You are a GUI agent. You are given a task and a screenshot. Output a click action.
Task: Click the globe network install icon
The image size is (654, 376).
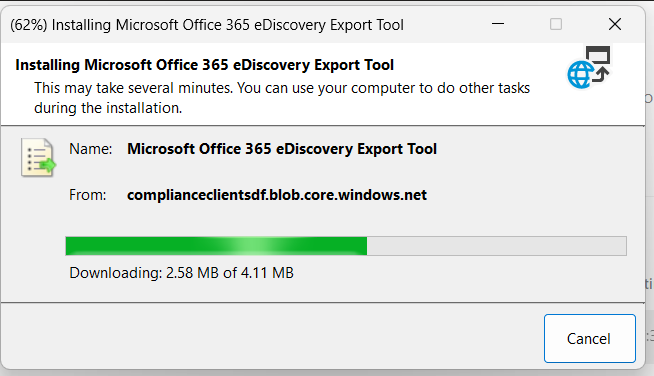589,68
